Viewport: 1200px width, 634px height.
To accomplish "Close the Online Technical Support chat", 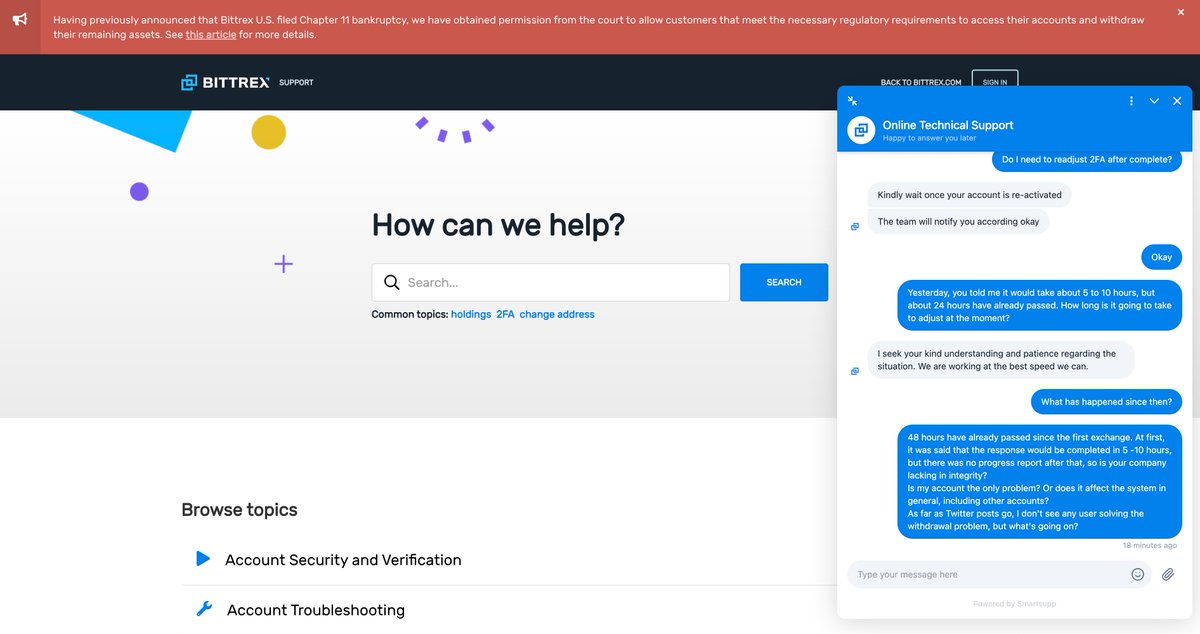I will [x=1177, y=101].
